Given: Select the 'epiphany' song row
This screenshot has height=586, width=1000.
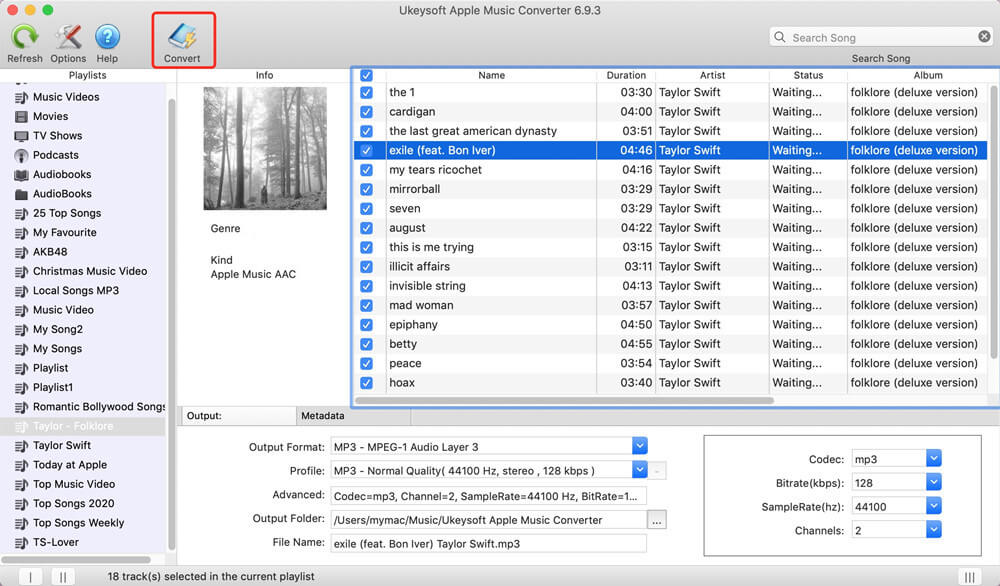Looking at the screenshot, I should tap(670, 325).
